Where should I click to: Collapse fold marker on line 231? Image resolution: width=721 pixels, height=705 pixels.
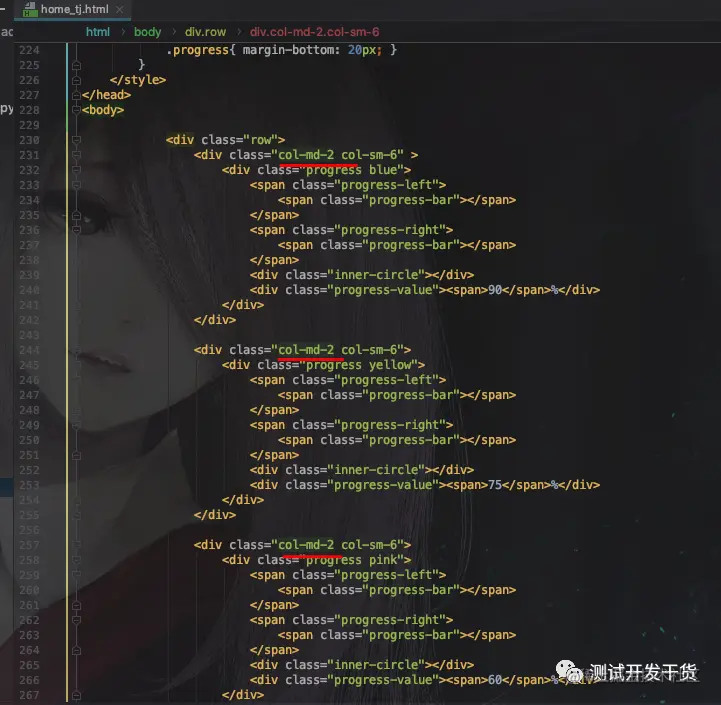(x=76, y=155)
